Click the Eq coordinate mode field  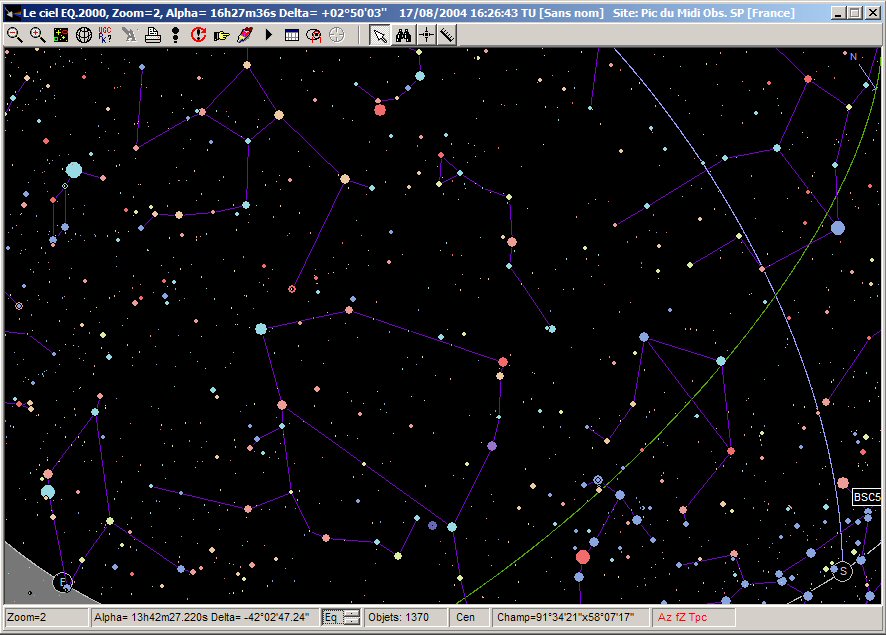[332, 617]
